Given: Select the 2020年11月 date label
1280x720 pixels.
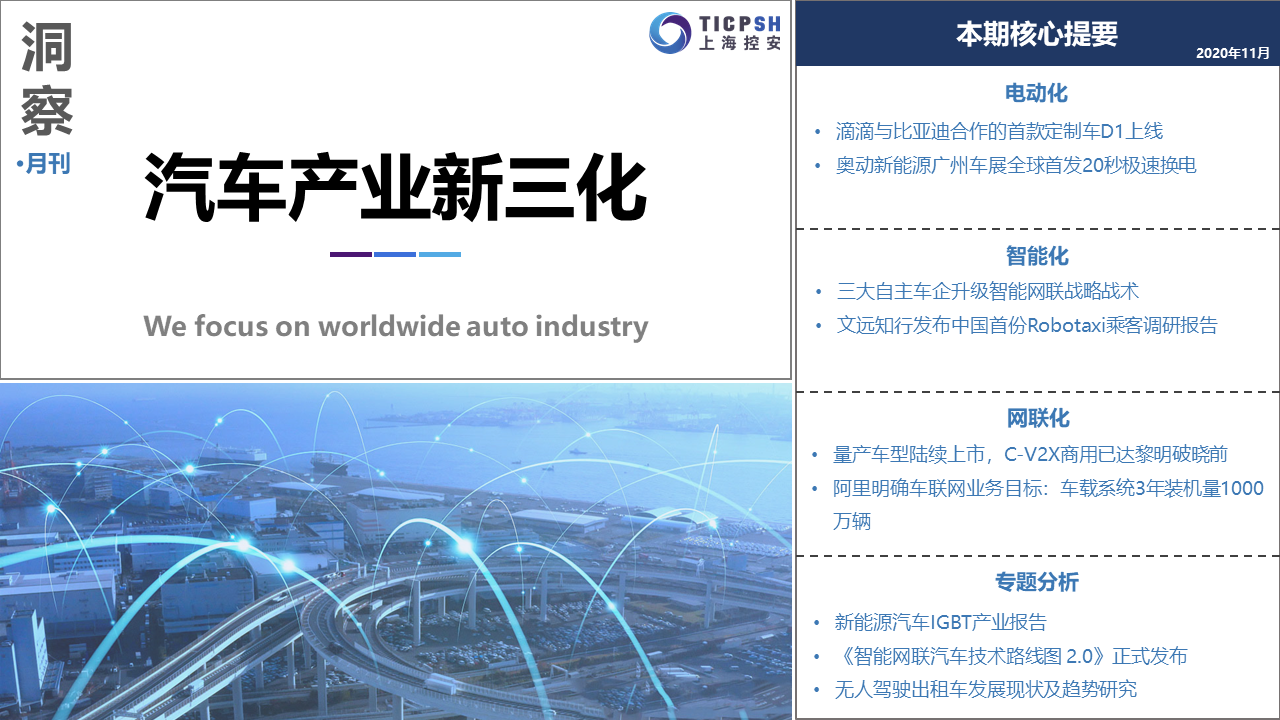Looking at the screenshot, I should (1232, 53).
